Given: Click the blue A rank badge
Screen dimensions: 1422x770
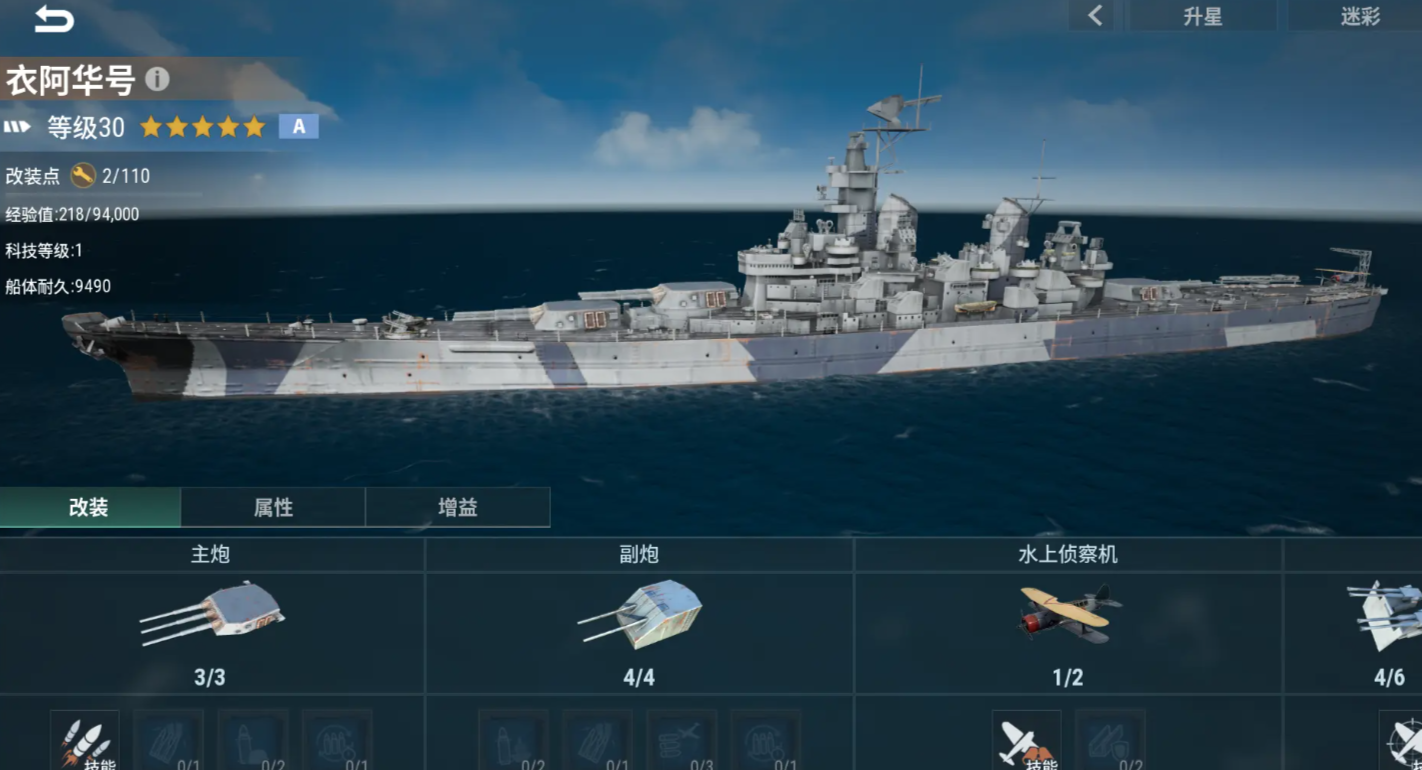Looking at the screenshot, I should (x=298, y=126).
